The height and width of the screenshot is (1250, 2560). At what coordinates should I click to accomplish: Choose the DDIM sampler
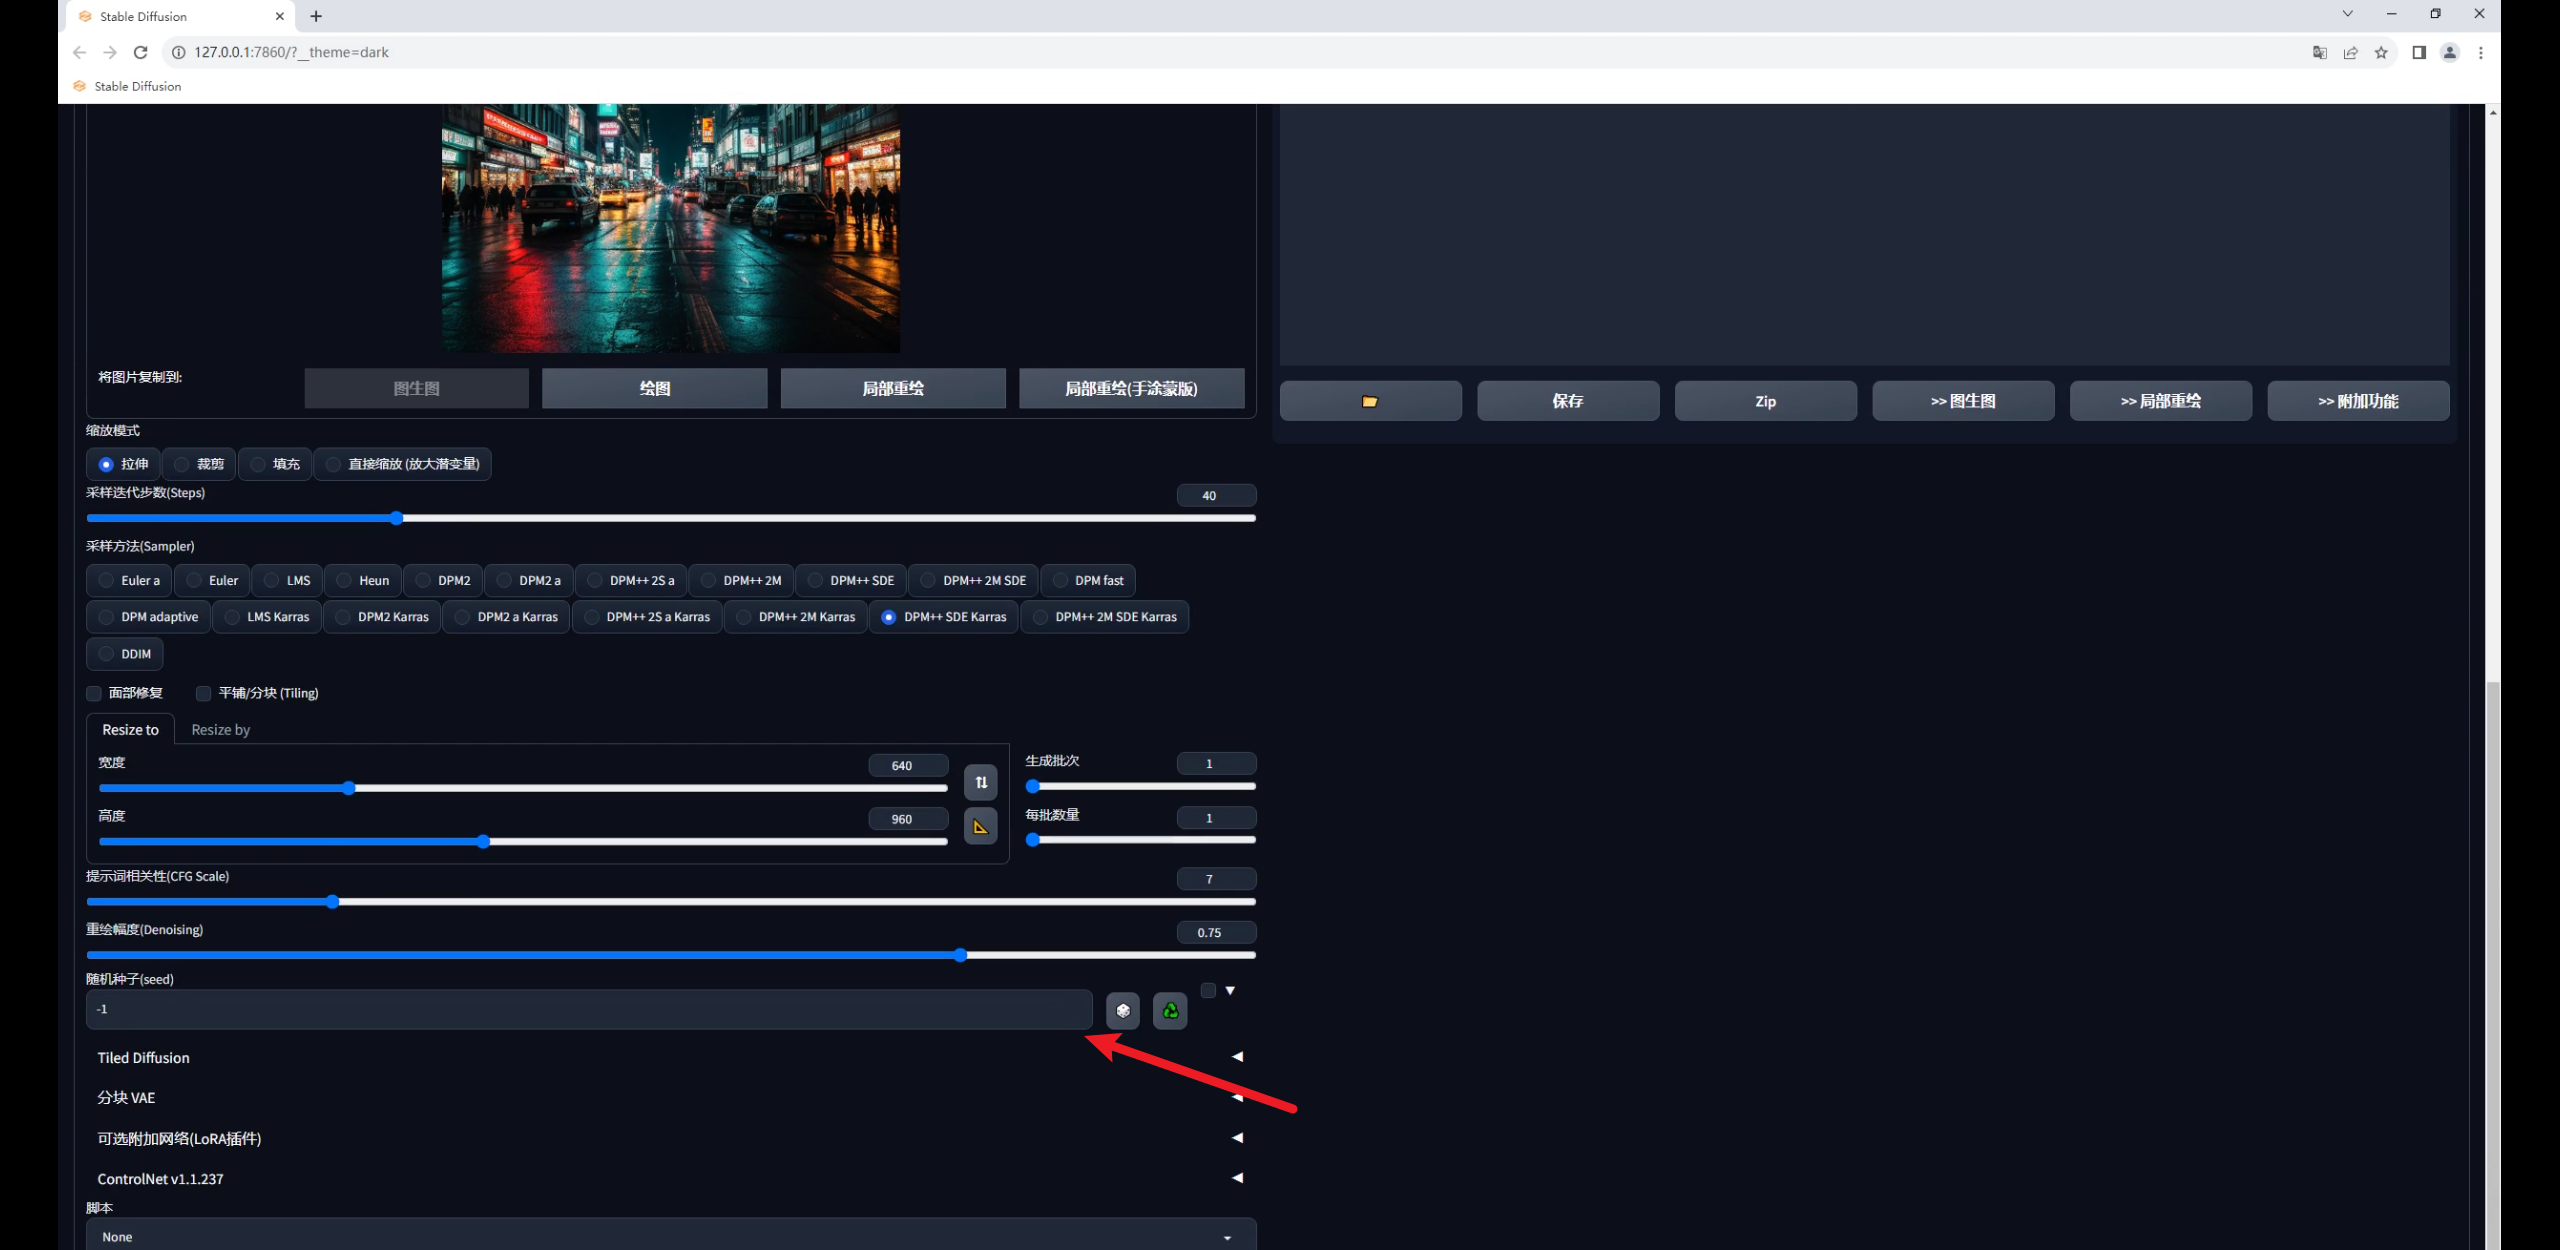(x=125, y=654)
